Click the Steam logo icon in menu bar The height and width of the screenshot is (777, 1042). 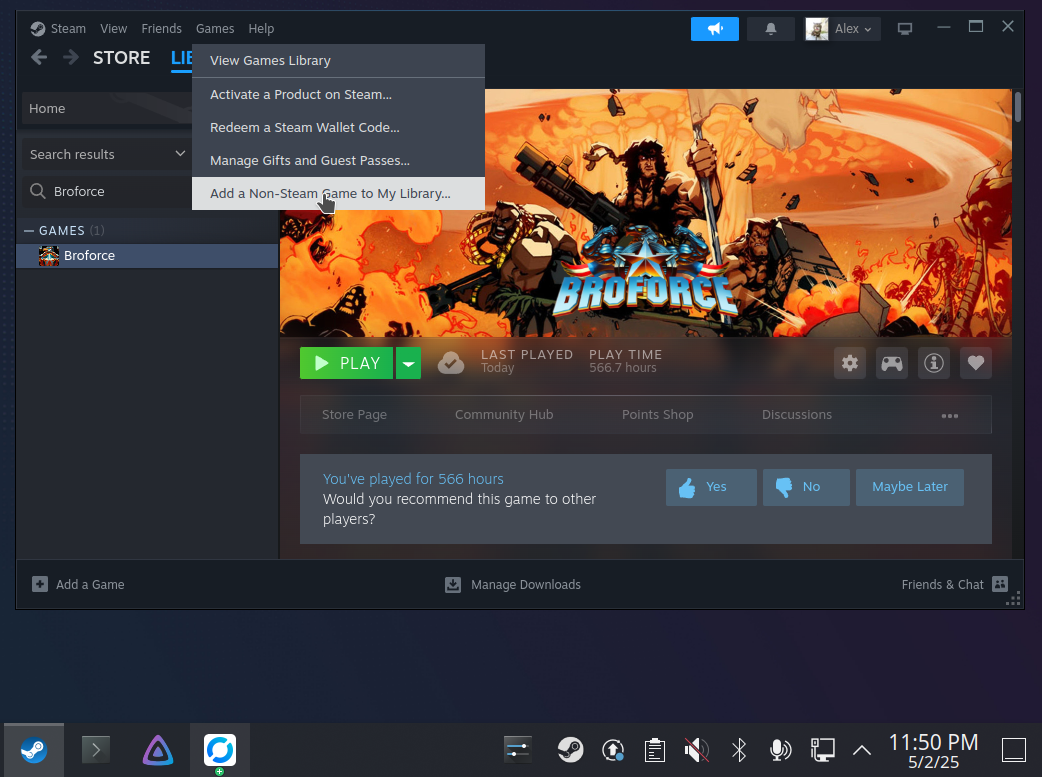[x=38, y=29]
